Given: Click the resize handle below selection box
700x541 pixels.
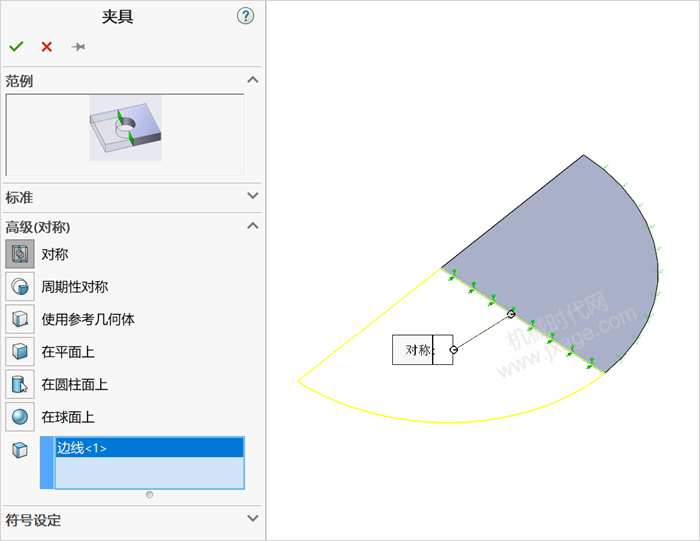Looking at the screenshot, I should [150, 495].
